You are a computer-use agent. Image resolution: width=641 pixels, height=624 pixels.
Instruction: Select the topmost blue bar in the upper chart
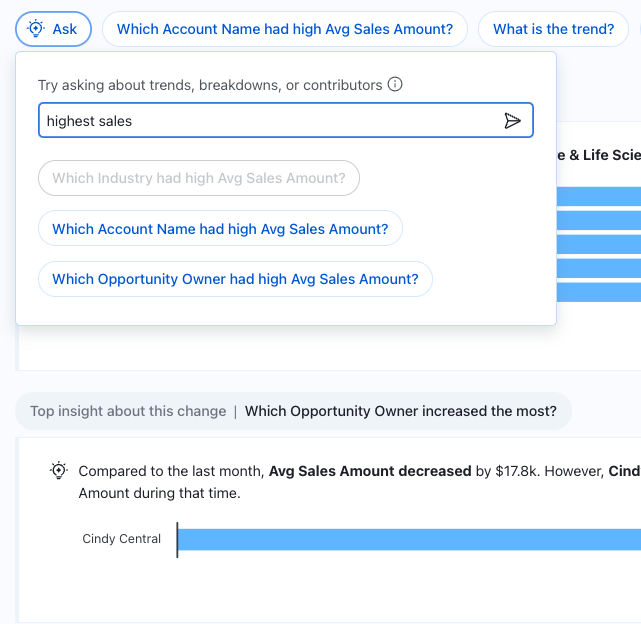tap(598, 196)
